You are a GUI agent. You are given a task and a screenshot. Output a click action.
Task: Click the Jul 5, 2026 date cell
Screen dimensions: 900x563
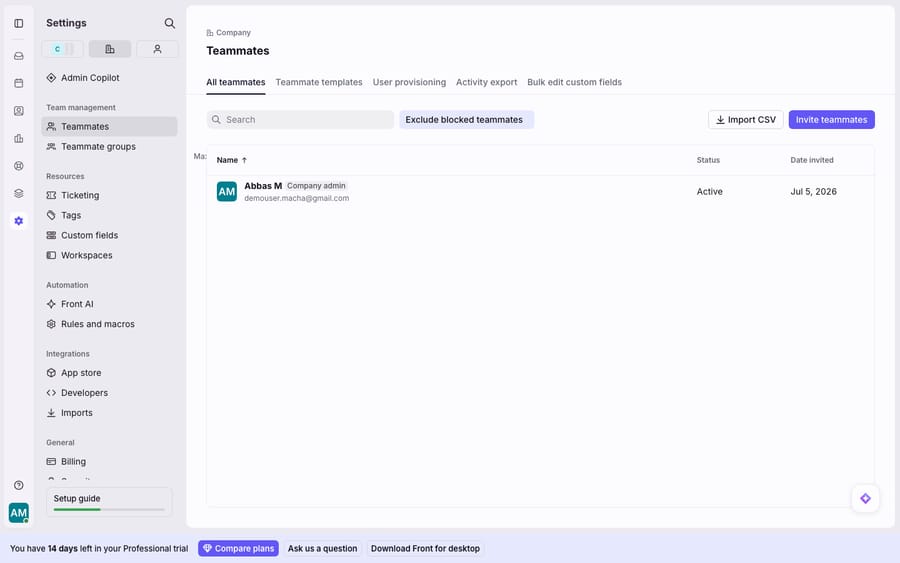(813, 192)
